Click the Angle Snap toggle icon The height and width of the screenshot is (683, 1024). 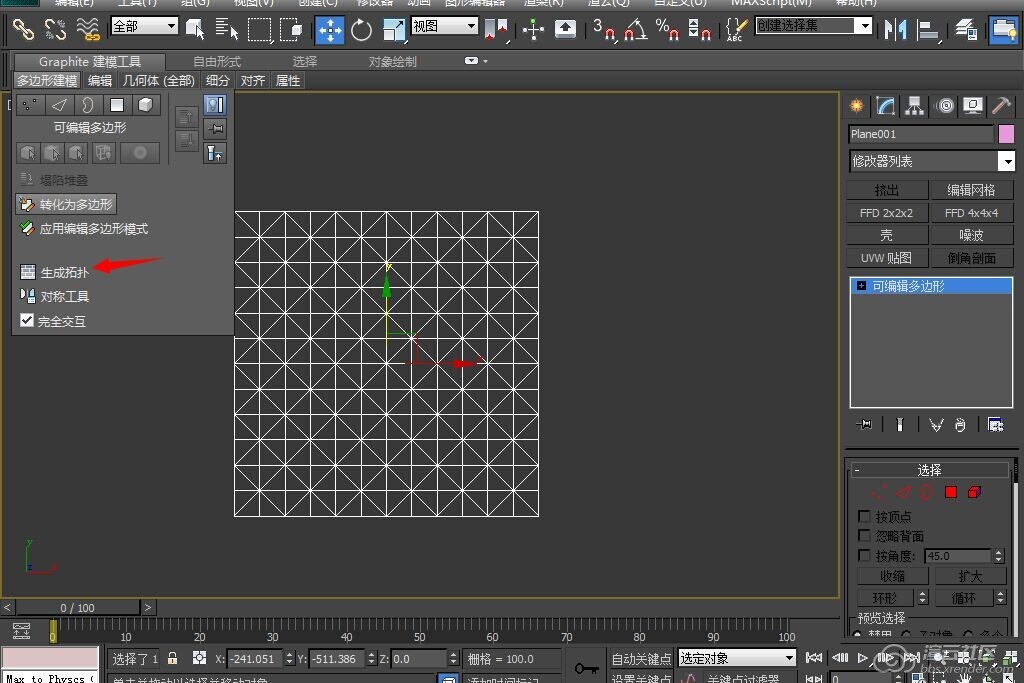(635, 30)
